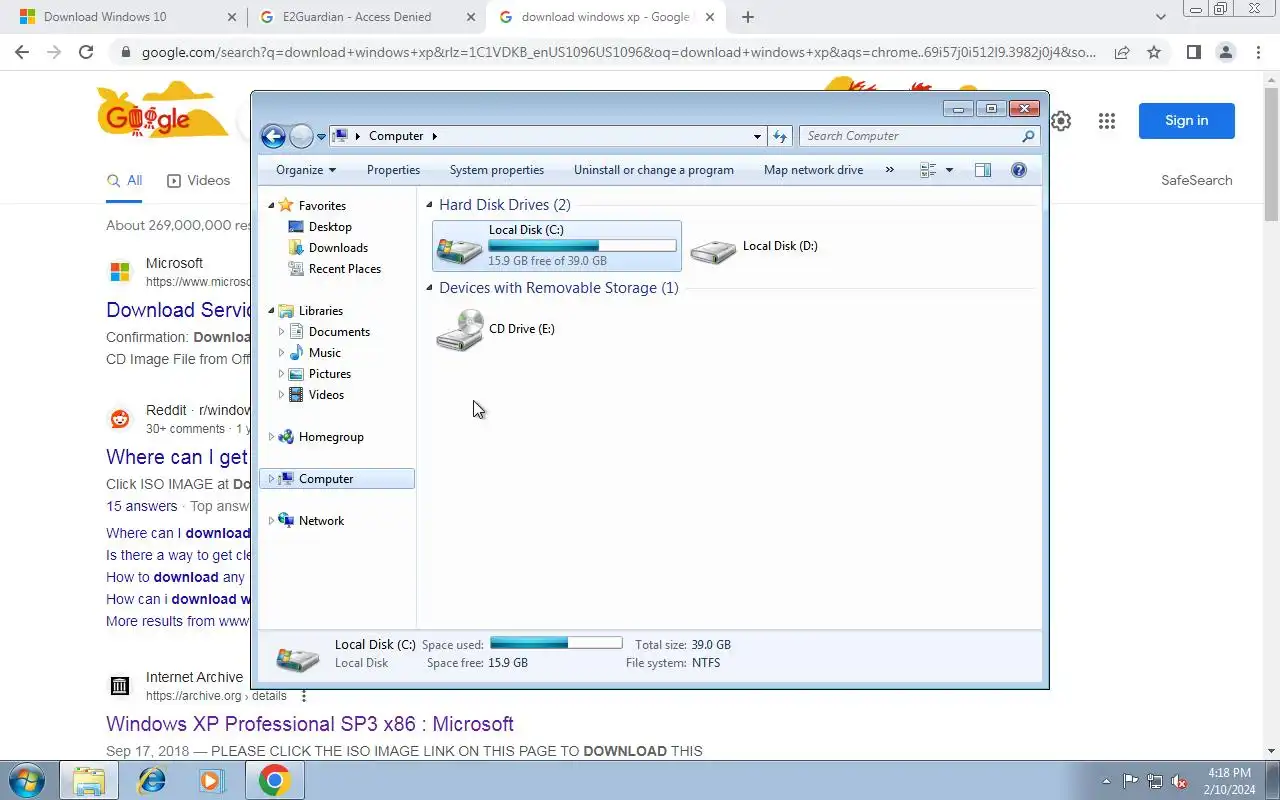The width and height of the screenshot is (1280, 800).
Task: Click Uninstall or change a program
Action: coord(654,170)
